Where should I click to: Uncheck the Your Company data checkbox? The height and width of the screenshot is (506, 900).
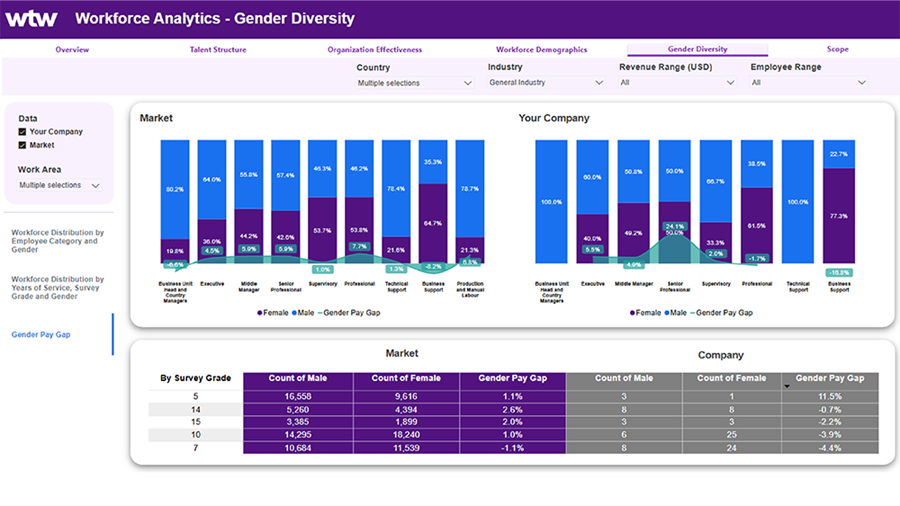(x=23, y=132)
